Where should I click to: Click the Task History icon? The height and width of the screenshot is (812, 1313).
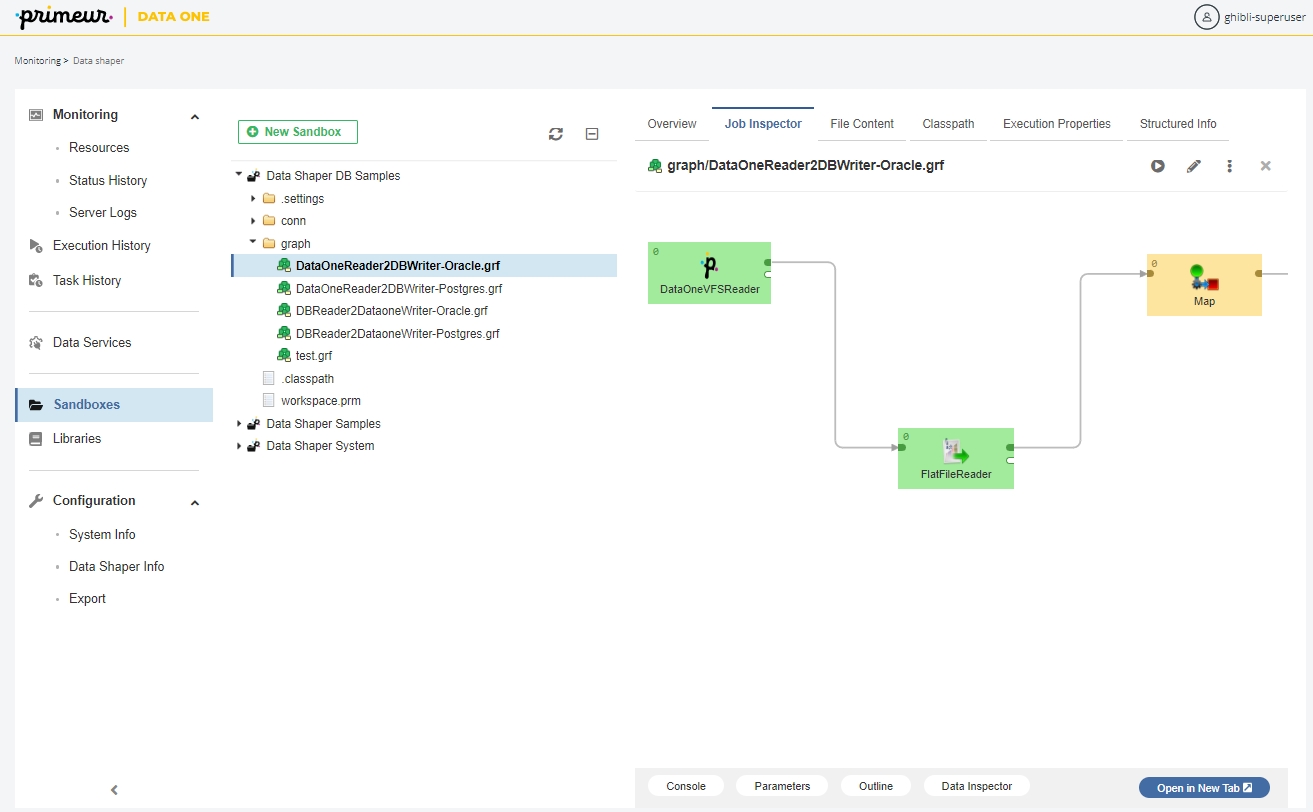(x=36, y=281)
